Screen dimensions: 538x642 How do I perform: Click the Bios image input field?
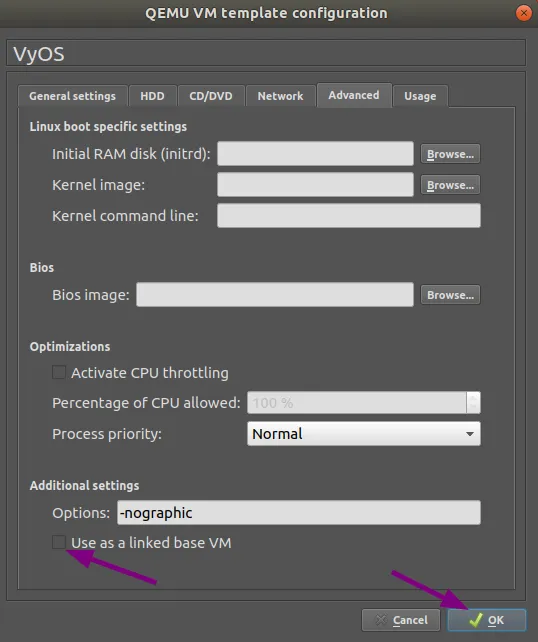[x=275, y=294]
